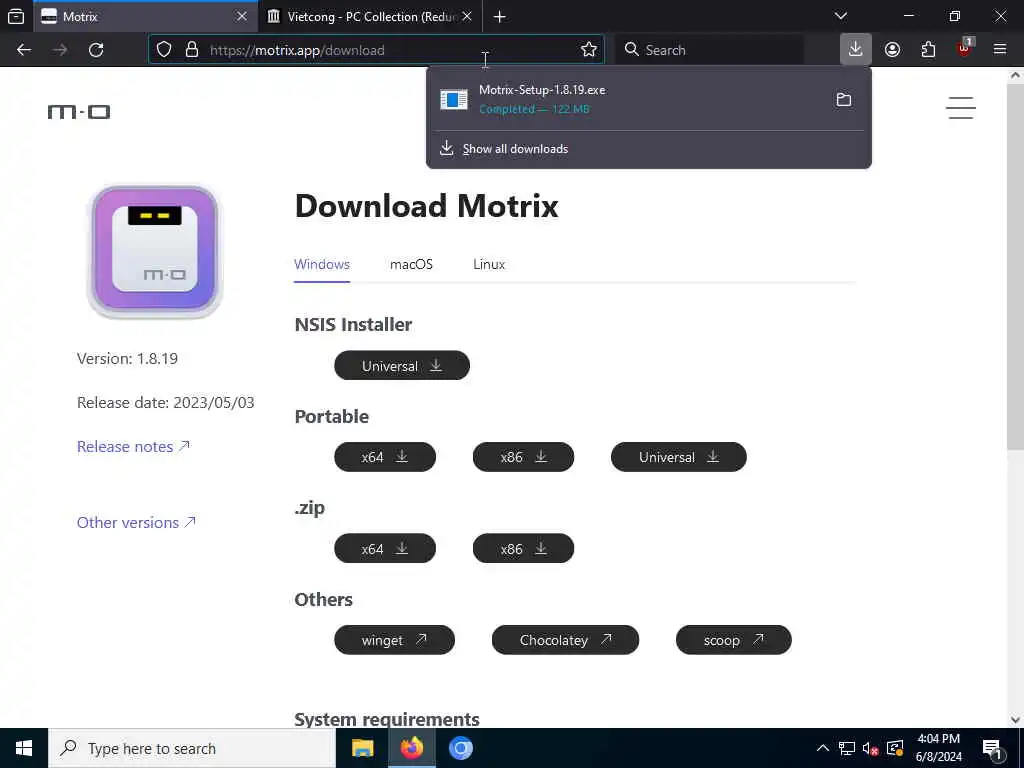This screenshot has width=1024, height=768.
Task: Open the Firefox account icon
Action: tap(892, 50)
